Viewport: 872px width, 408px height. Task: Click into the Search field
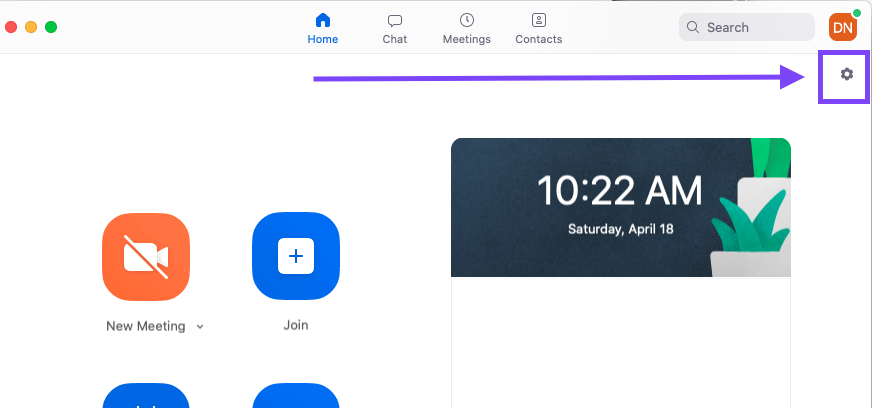click(755, 27)
